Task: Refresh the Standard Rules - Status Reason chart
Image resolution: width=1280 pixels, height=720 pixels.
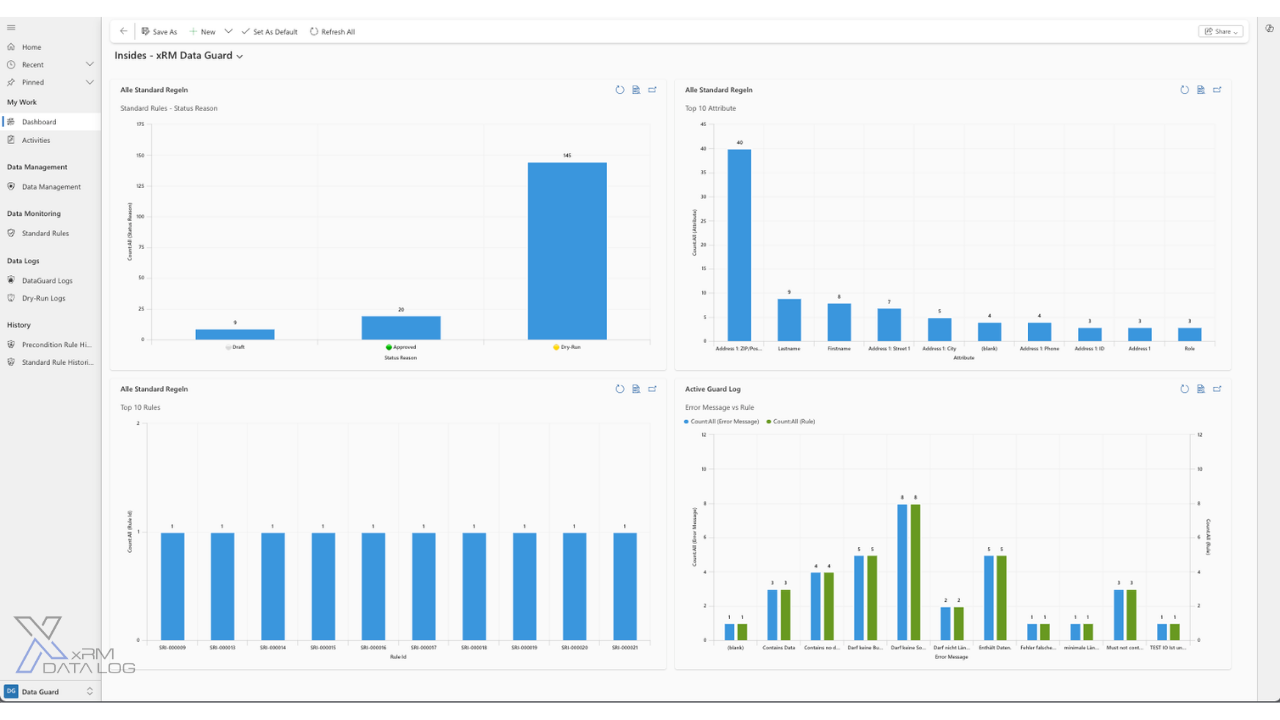Action: [620, 90]
